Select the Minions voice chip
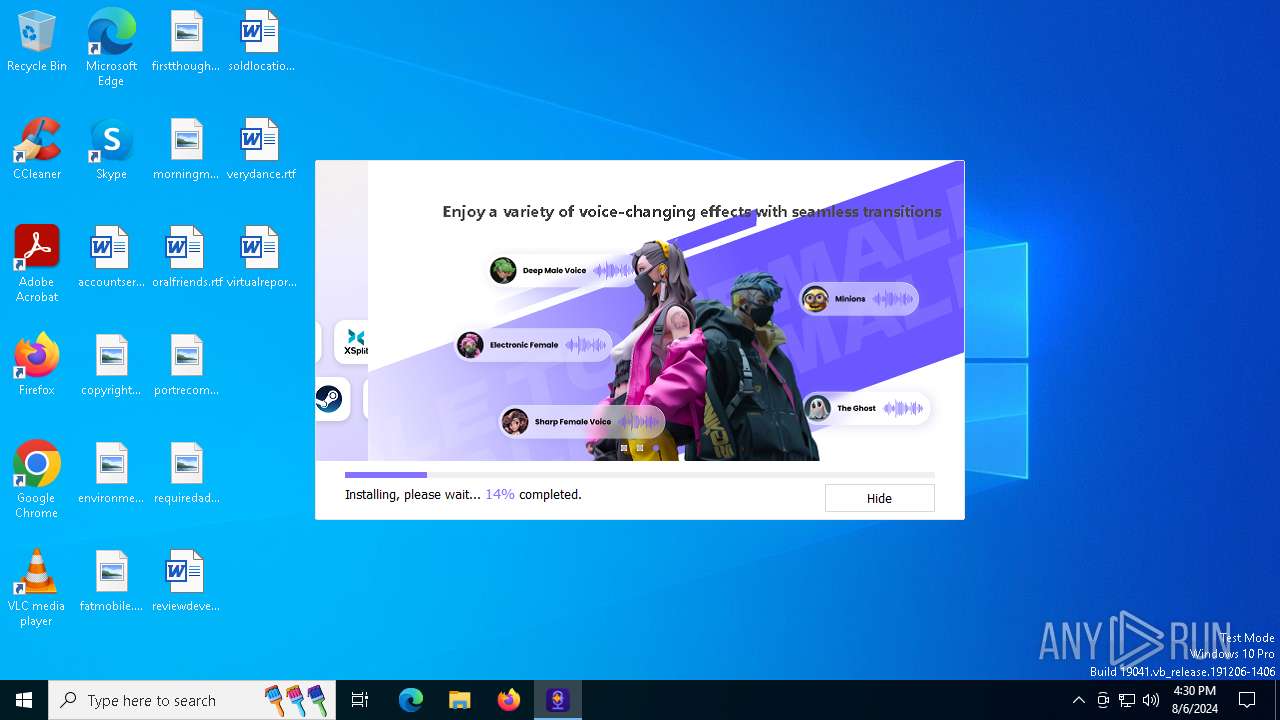This screenshot has width=1280, height=720. pos(858,298)
